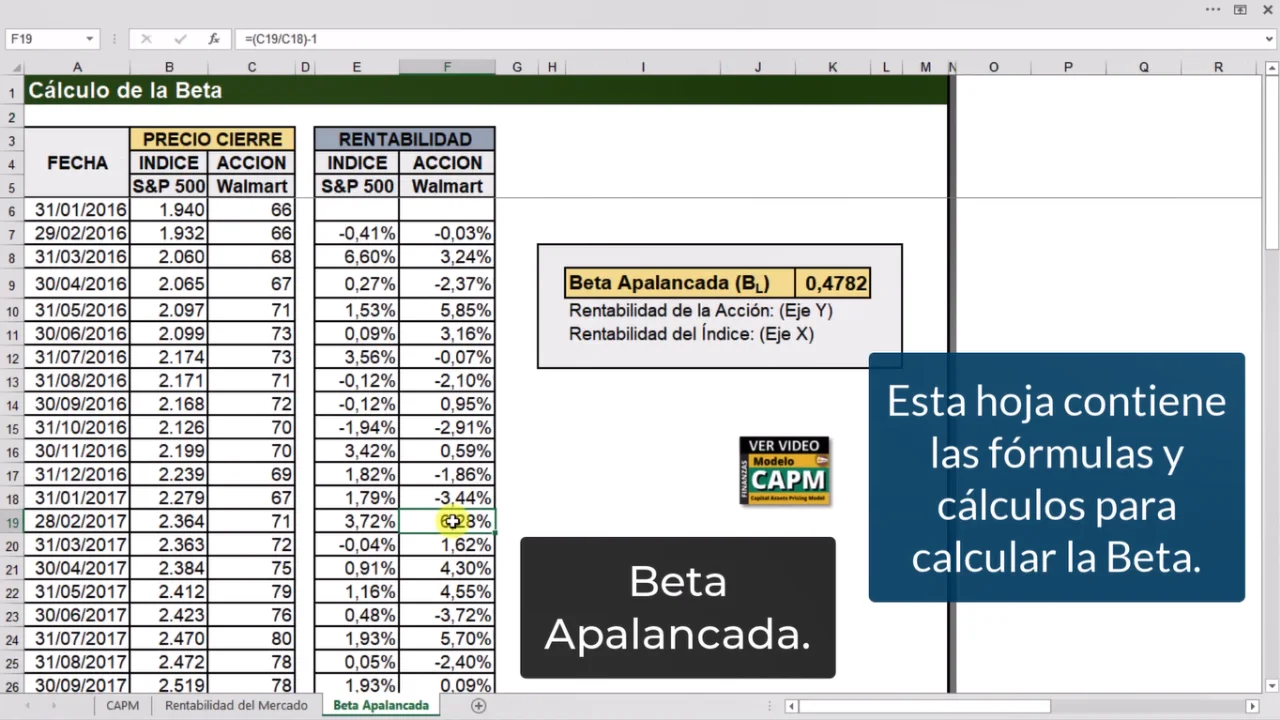Click the PRECIO CIERRE header cell
Viewport: 1280px width, 720px height.
[x=212, y=139]
